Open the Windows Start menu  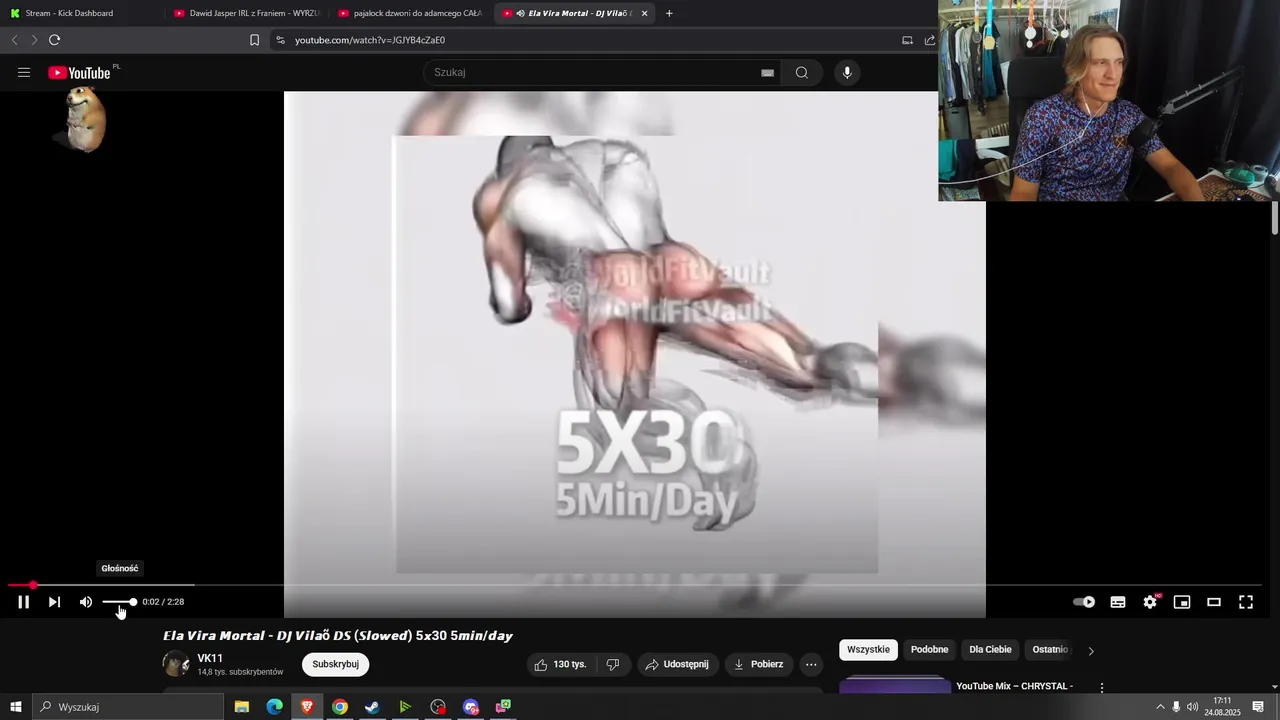click(15, 707)
